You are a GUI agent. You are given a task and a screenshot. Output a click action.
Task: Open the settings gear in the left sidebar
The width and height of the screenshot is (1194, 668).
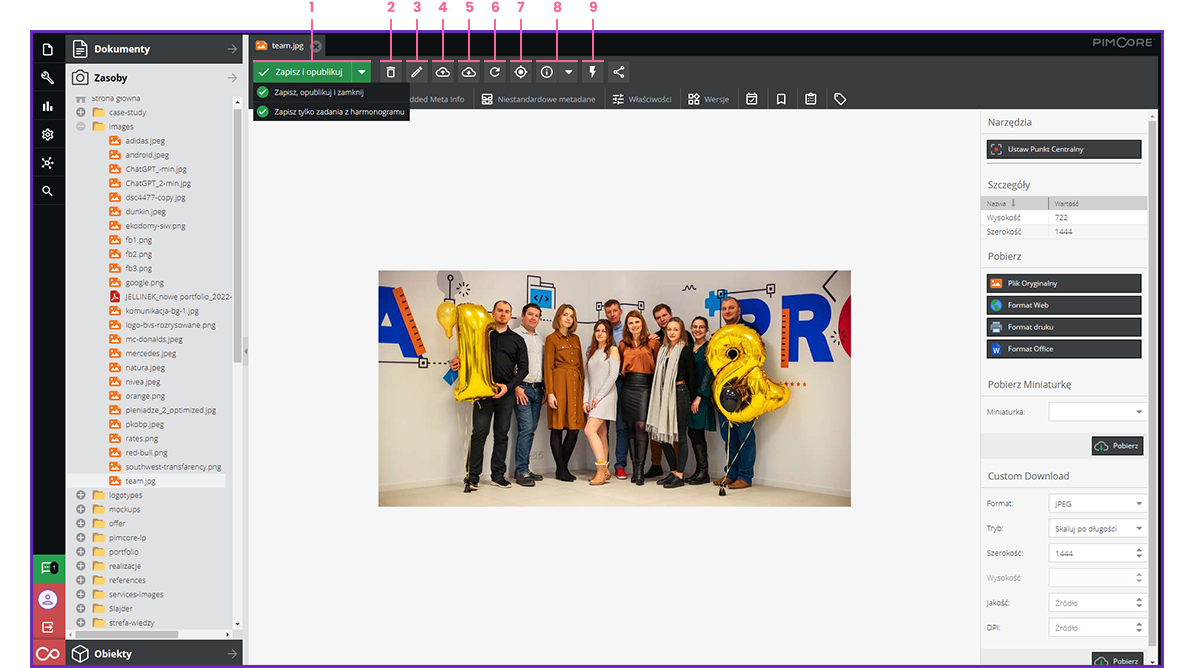[48, 134]
